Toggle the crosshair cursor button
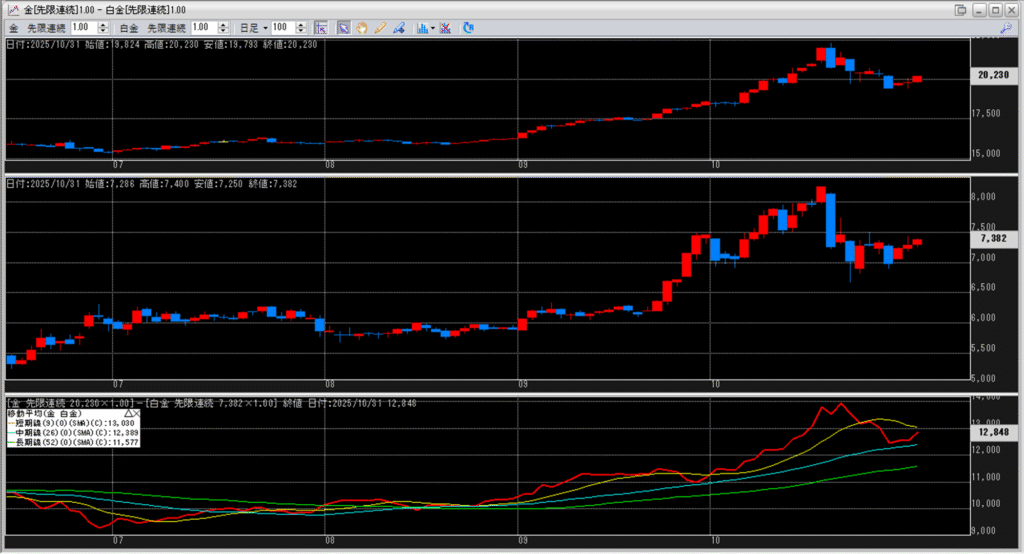Viewport: 1024px width, 554px height. [x=321, y=27]
